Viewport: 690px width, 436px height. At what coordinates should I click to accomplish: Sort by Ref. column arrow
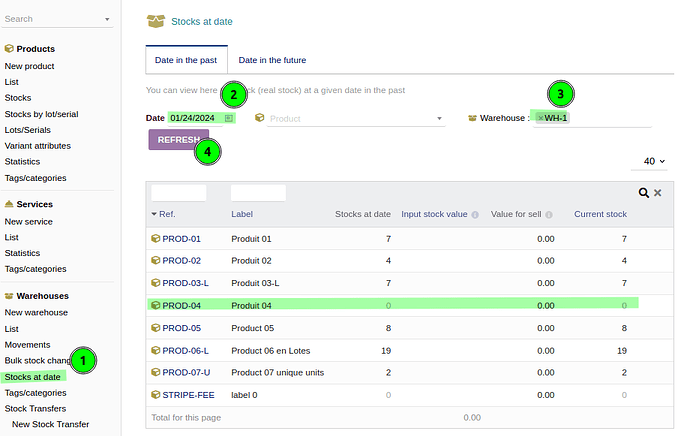point(154,214)
